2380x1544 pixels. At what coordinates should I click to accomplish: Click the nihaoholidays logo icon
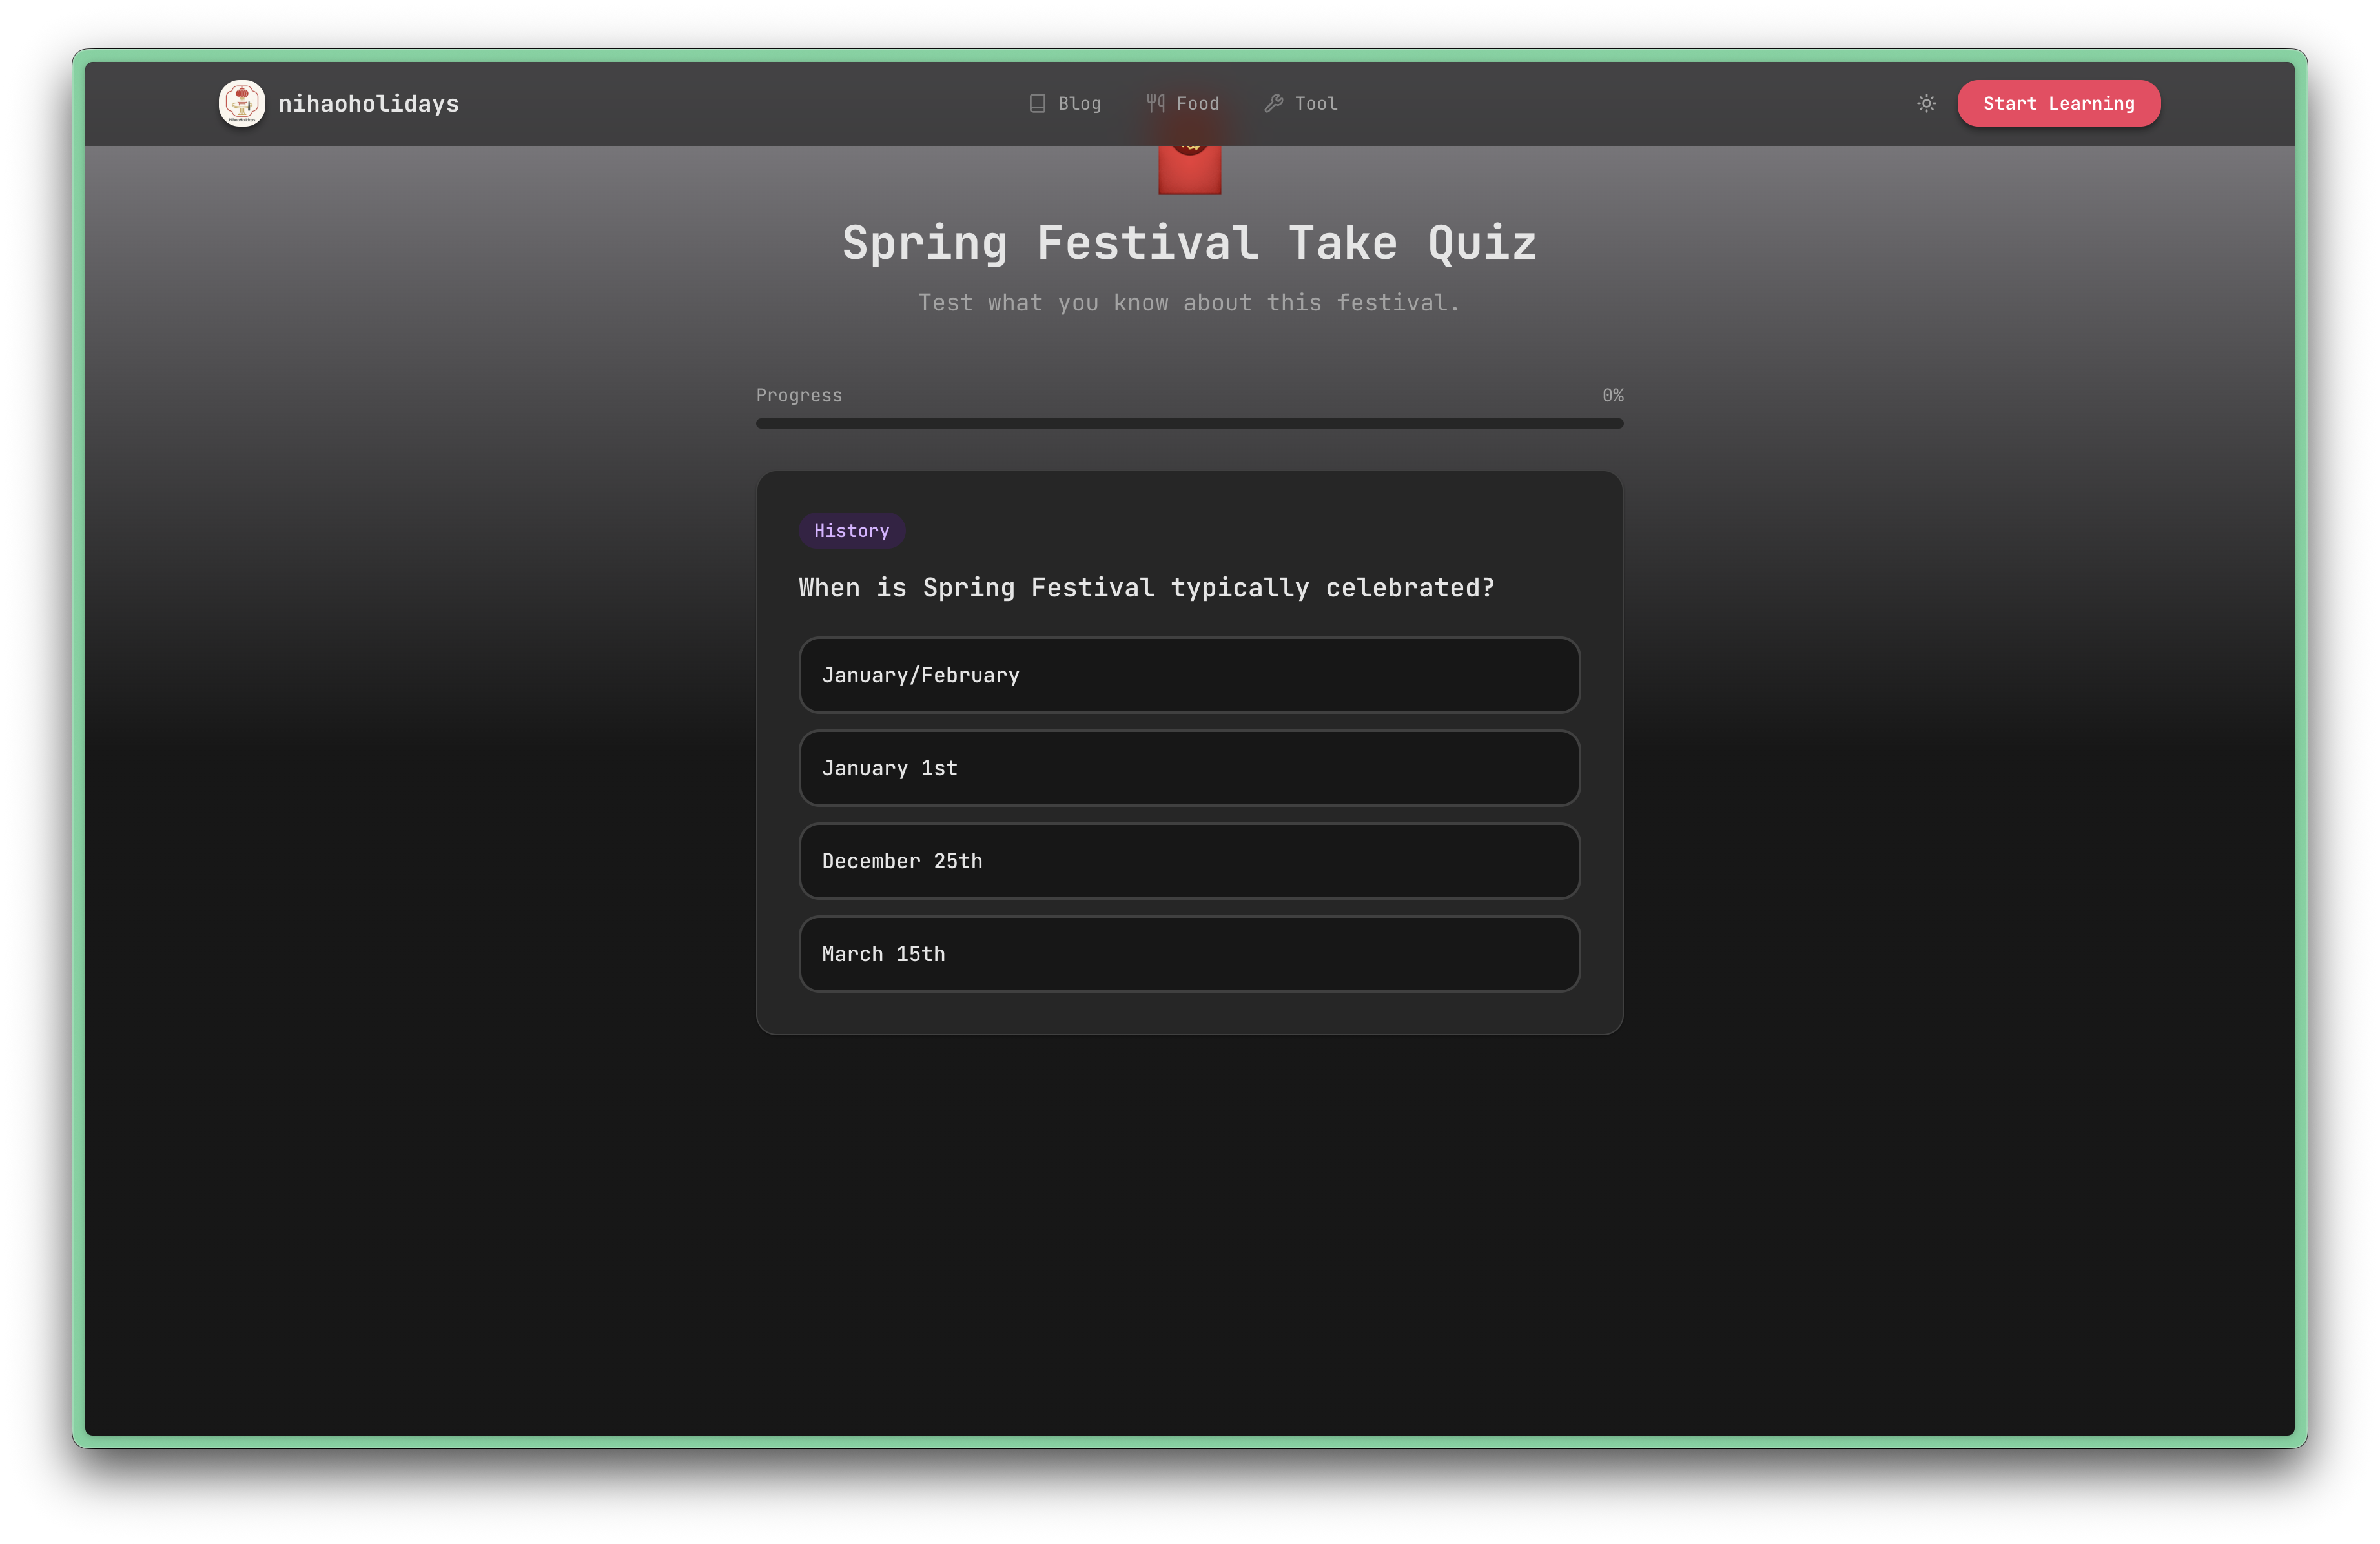(241, 103)
